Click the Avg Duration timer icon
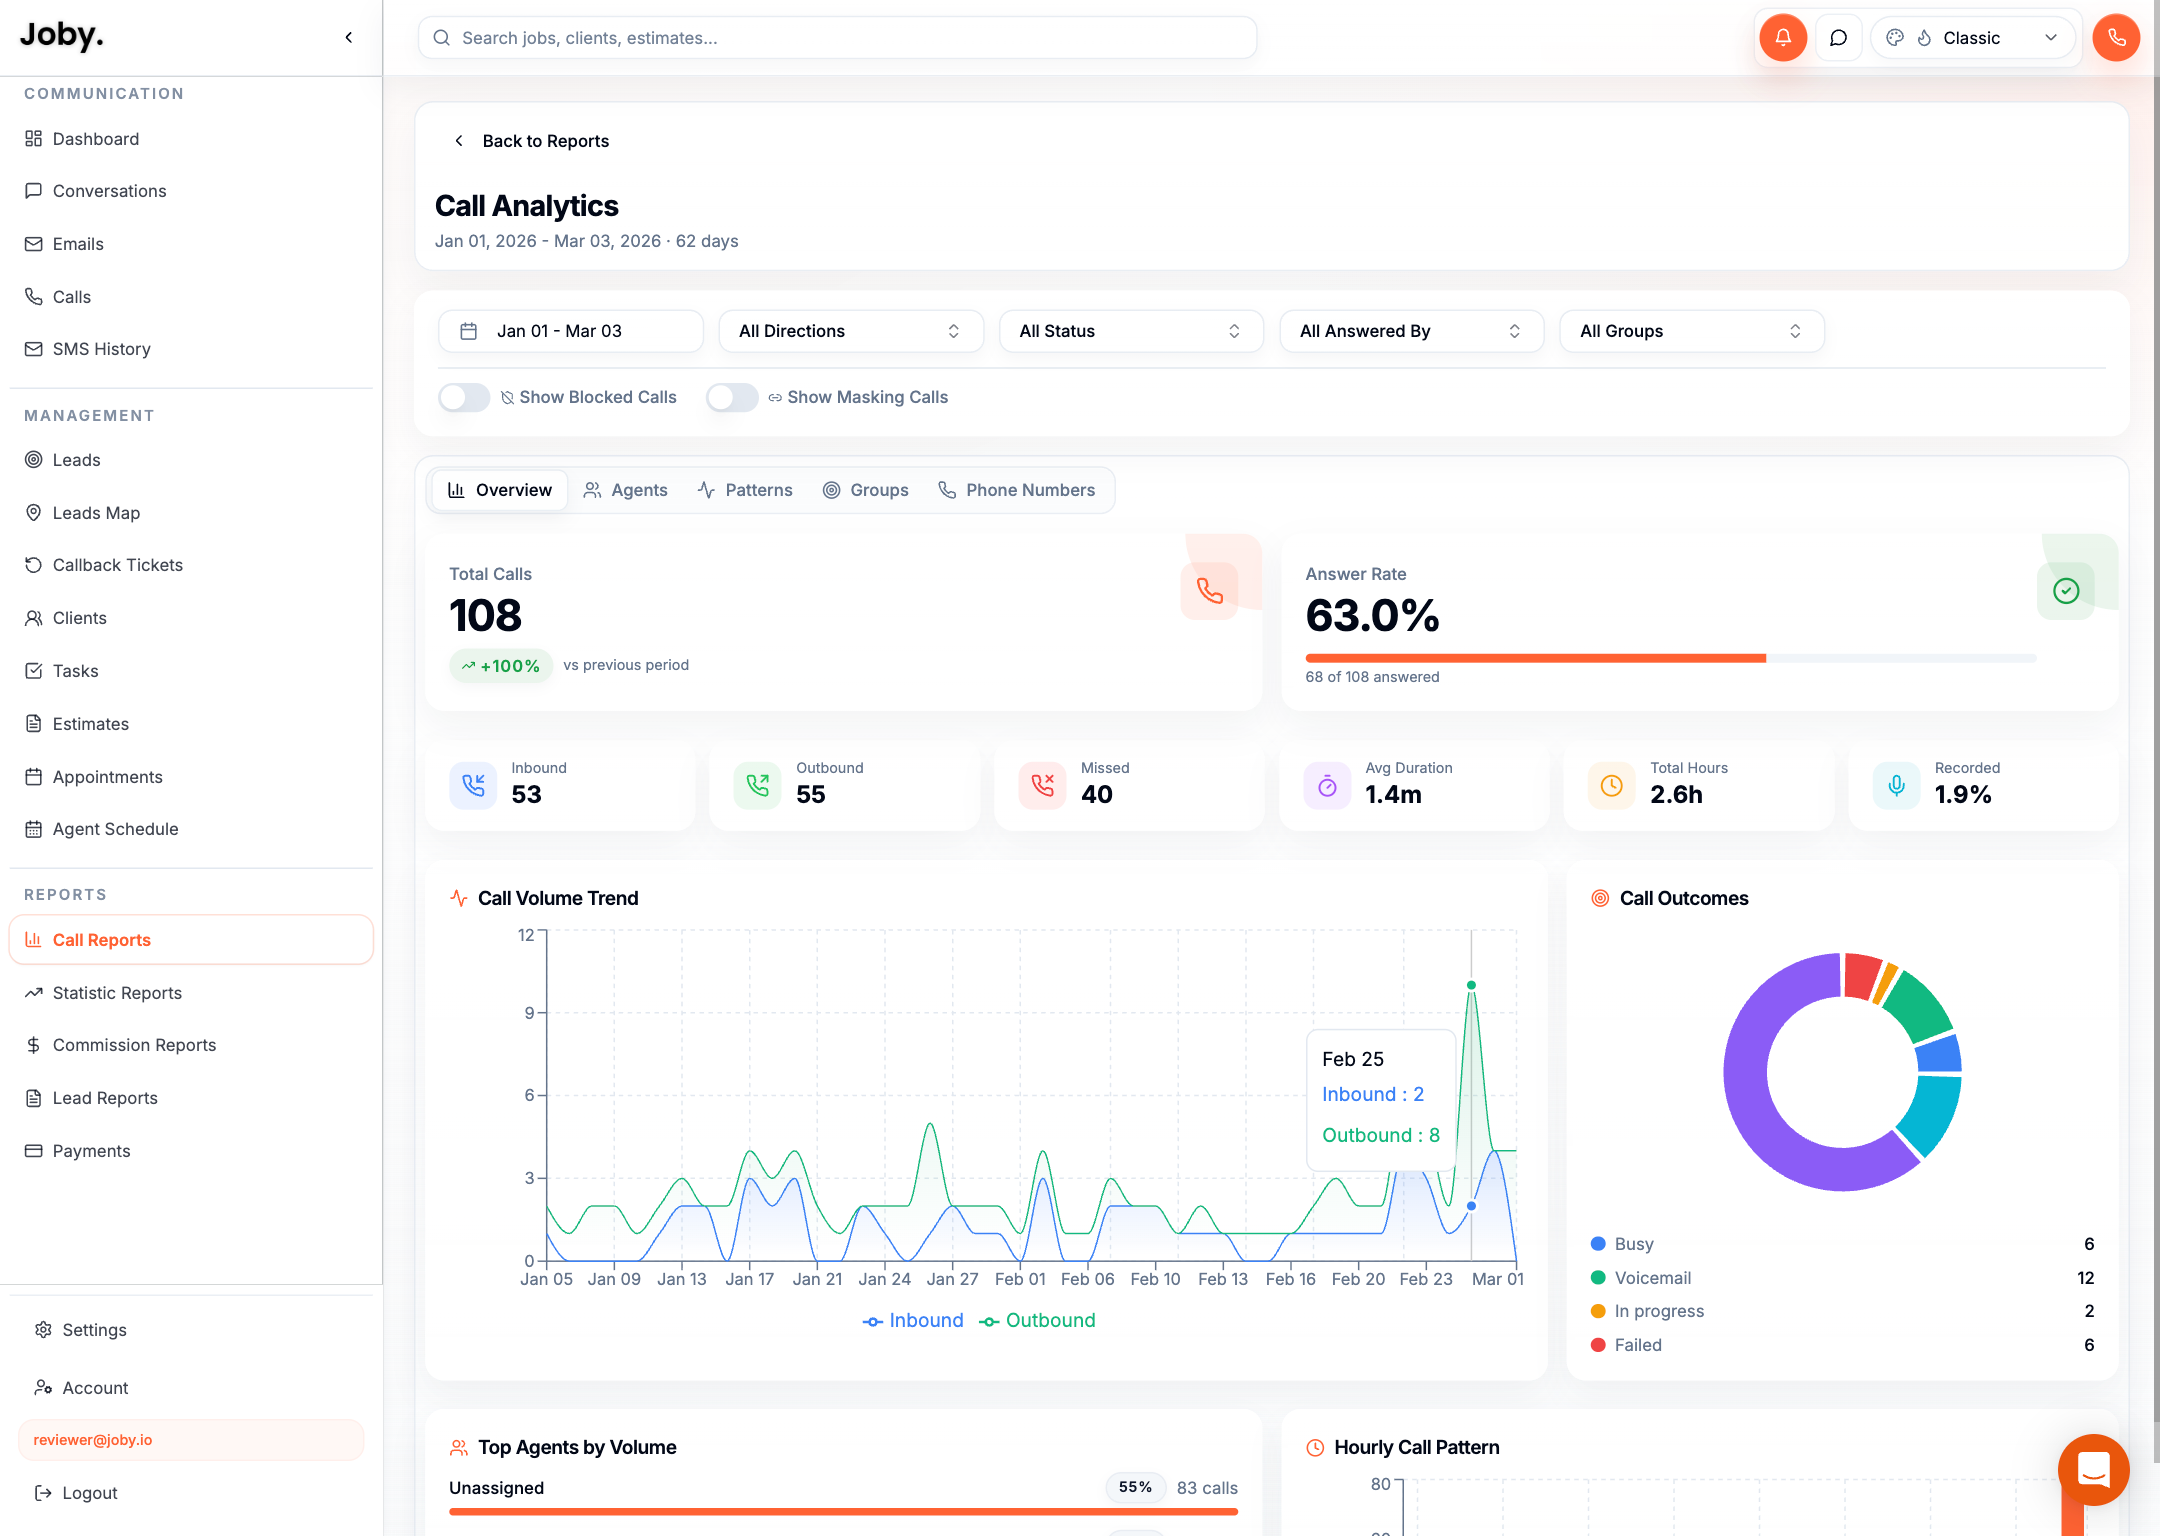This screenshot has width=2160, height=1536. click(1327, 785)
